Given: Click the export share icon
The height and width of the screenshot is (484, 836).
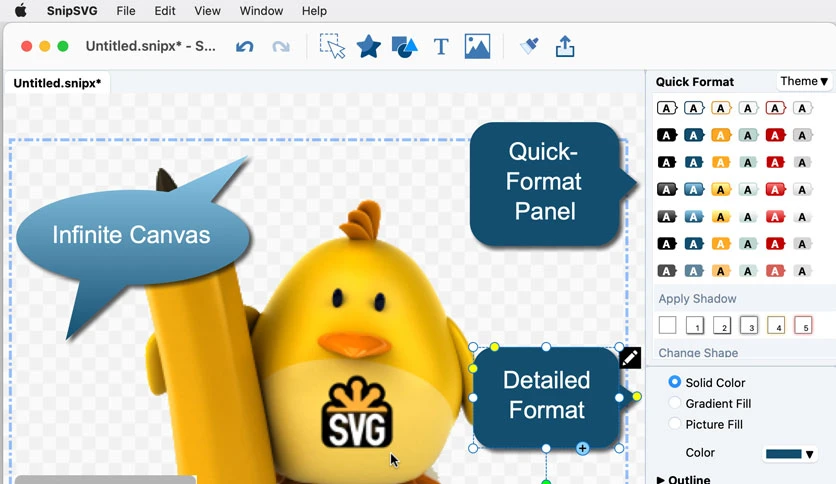Looking at the screenshot, I should click(x=565, y=46).
